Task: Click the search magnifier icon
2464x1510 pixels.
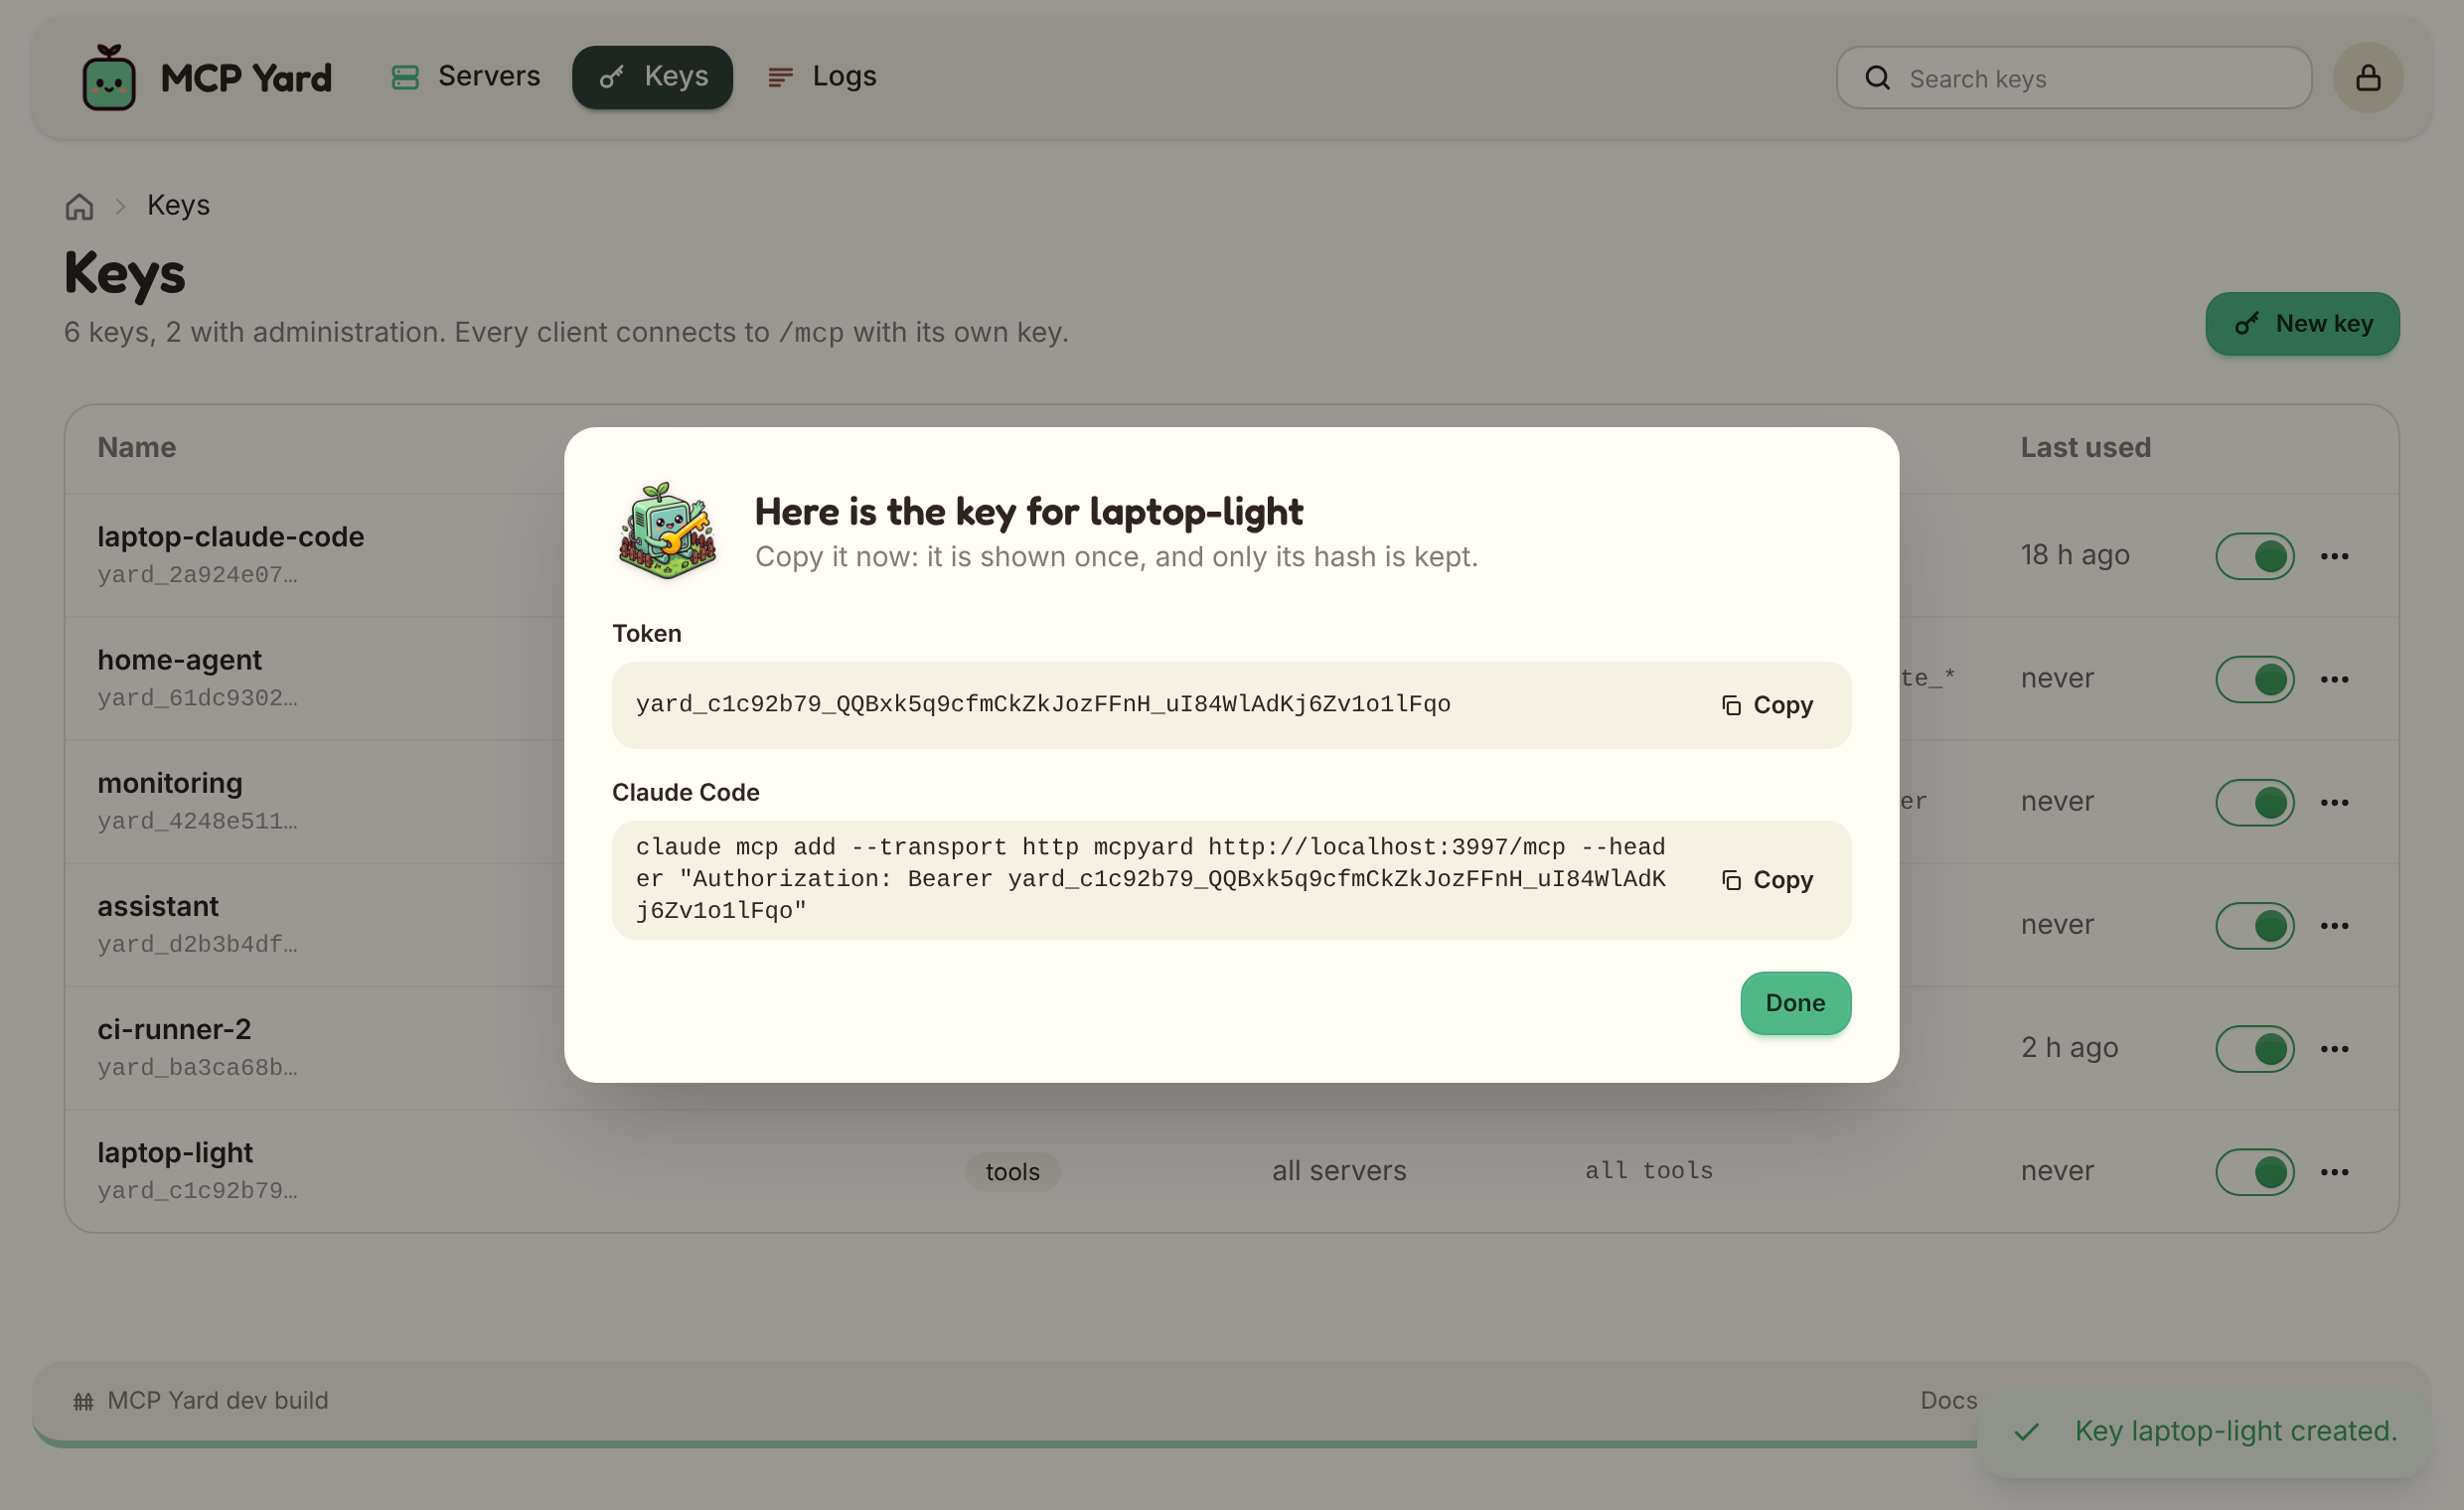Action: pos(1878,78)
